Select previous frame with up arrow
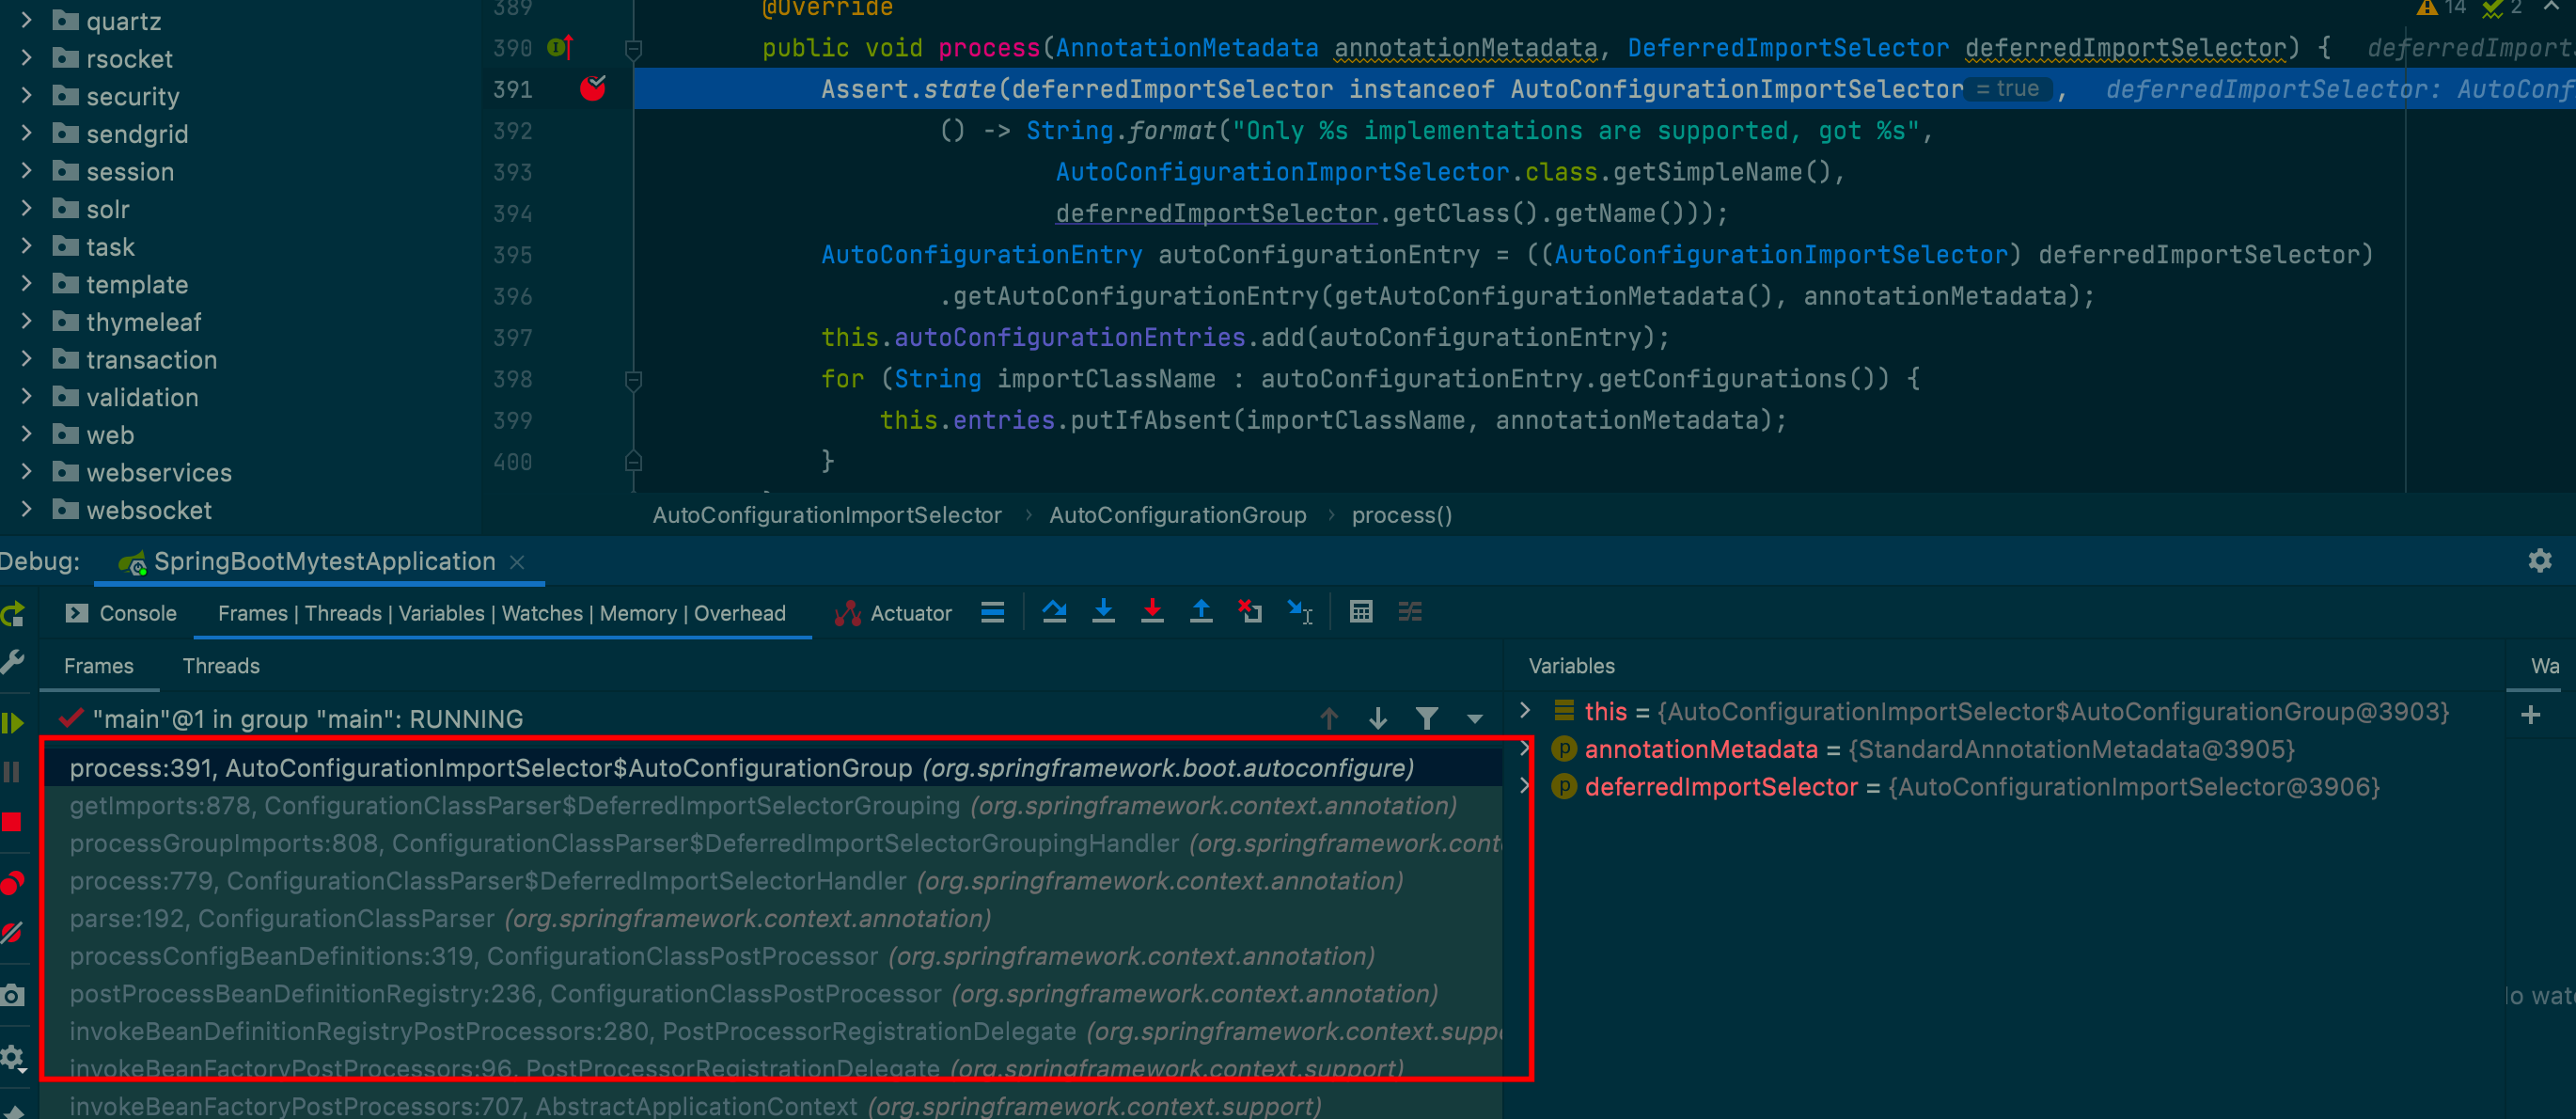The height and width of the screenshot is (1119, 2576). 1329,718
